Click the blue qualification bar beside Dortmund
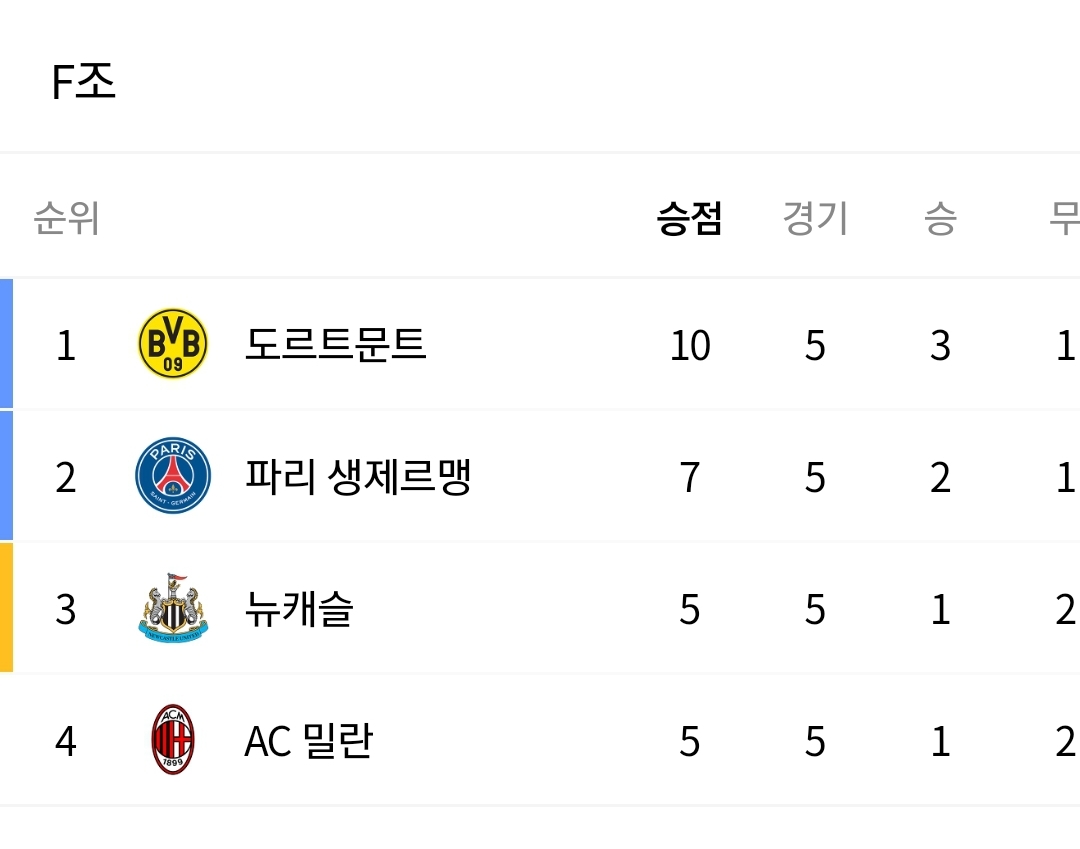The height and width of the screenshot is (849, 1080). coord(6,344)
